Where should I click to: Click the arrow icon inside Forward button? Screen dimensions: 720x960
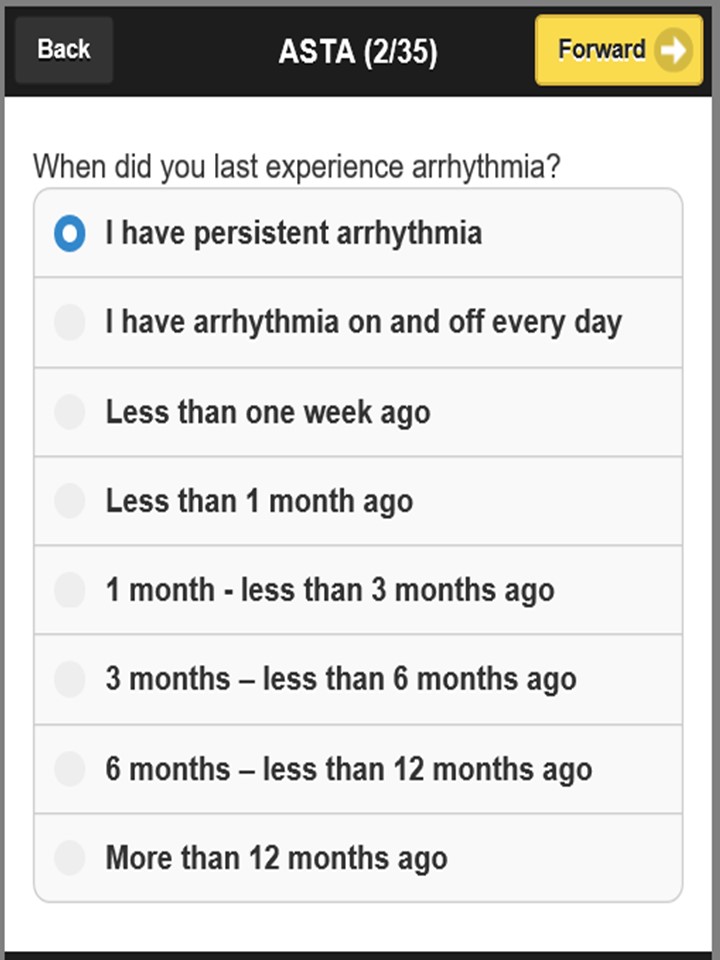tap(673, 50)
